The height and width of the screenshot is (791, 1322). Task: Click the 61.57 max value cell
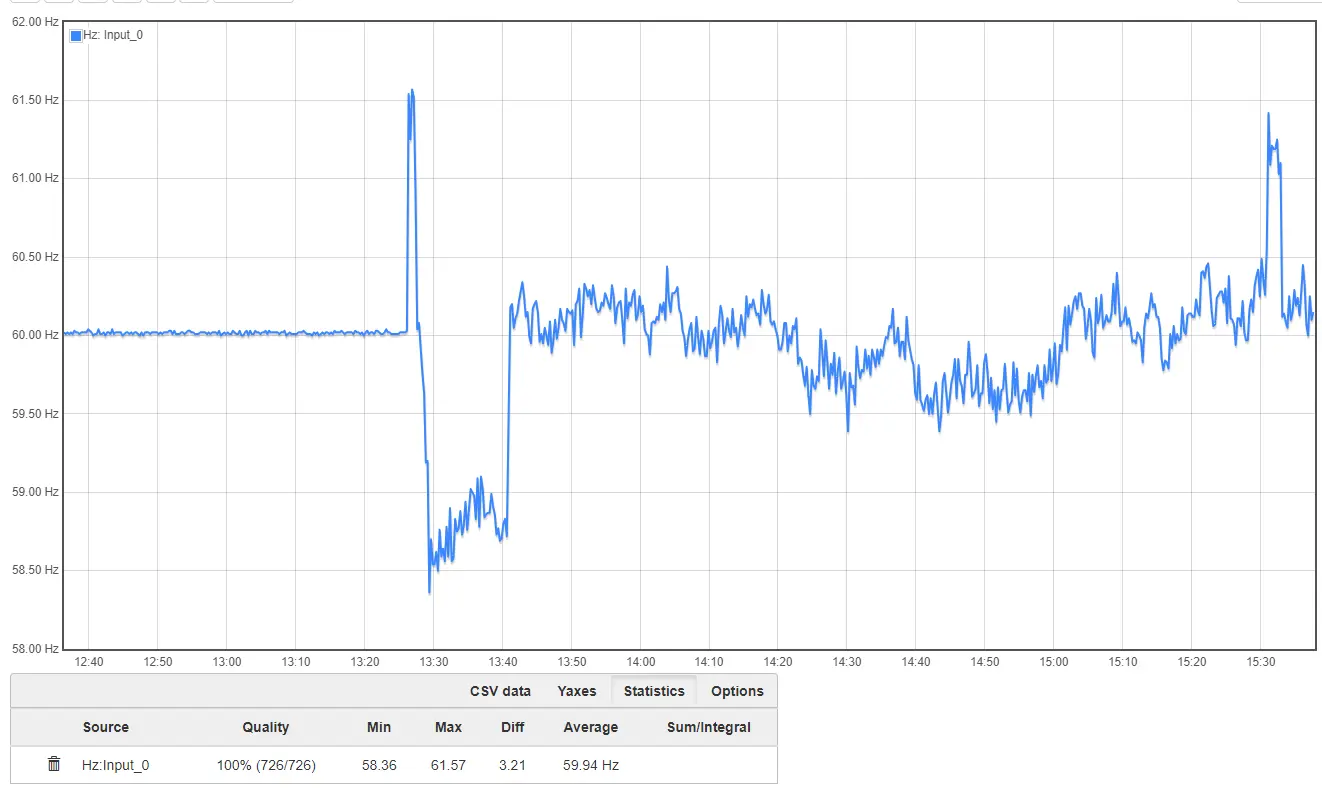click(x=448, y=765)
